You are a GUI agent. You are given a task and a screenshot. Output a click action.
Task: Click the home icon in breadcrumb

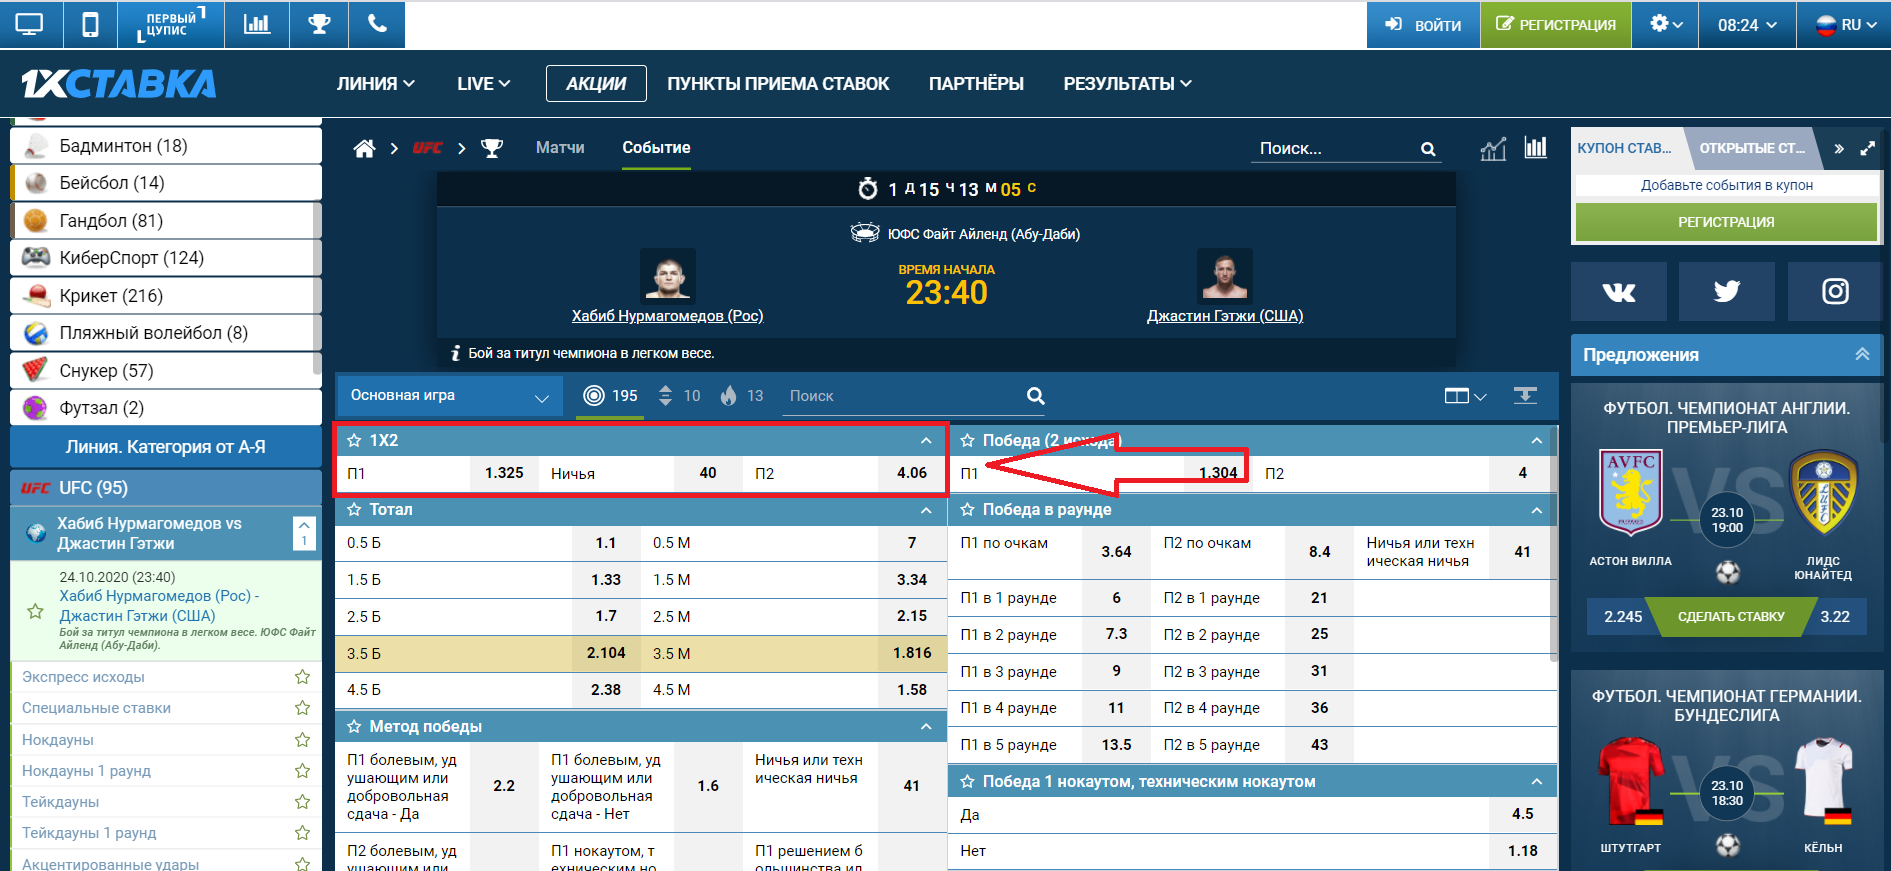coord(364,148)
